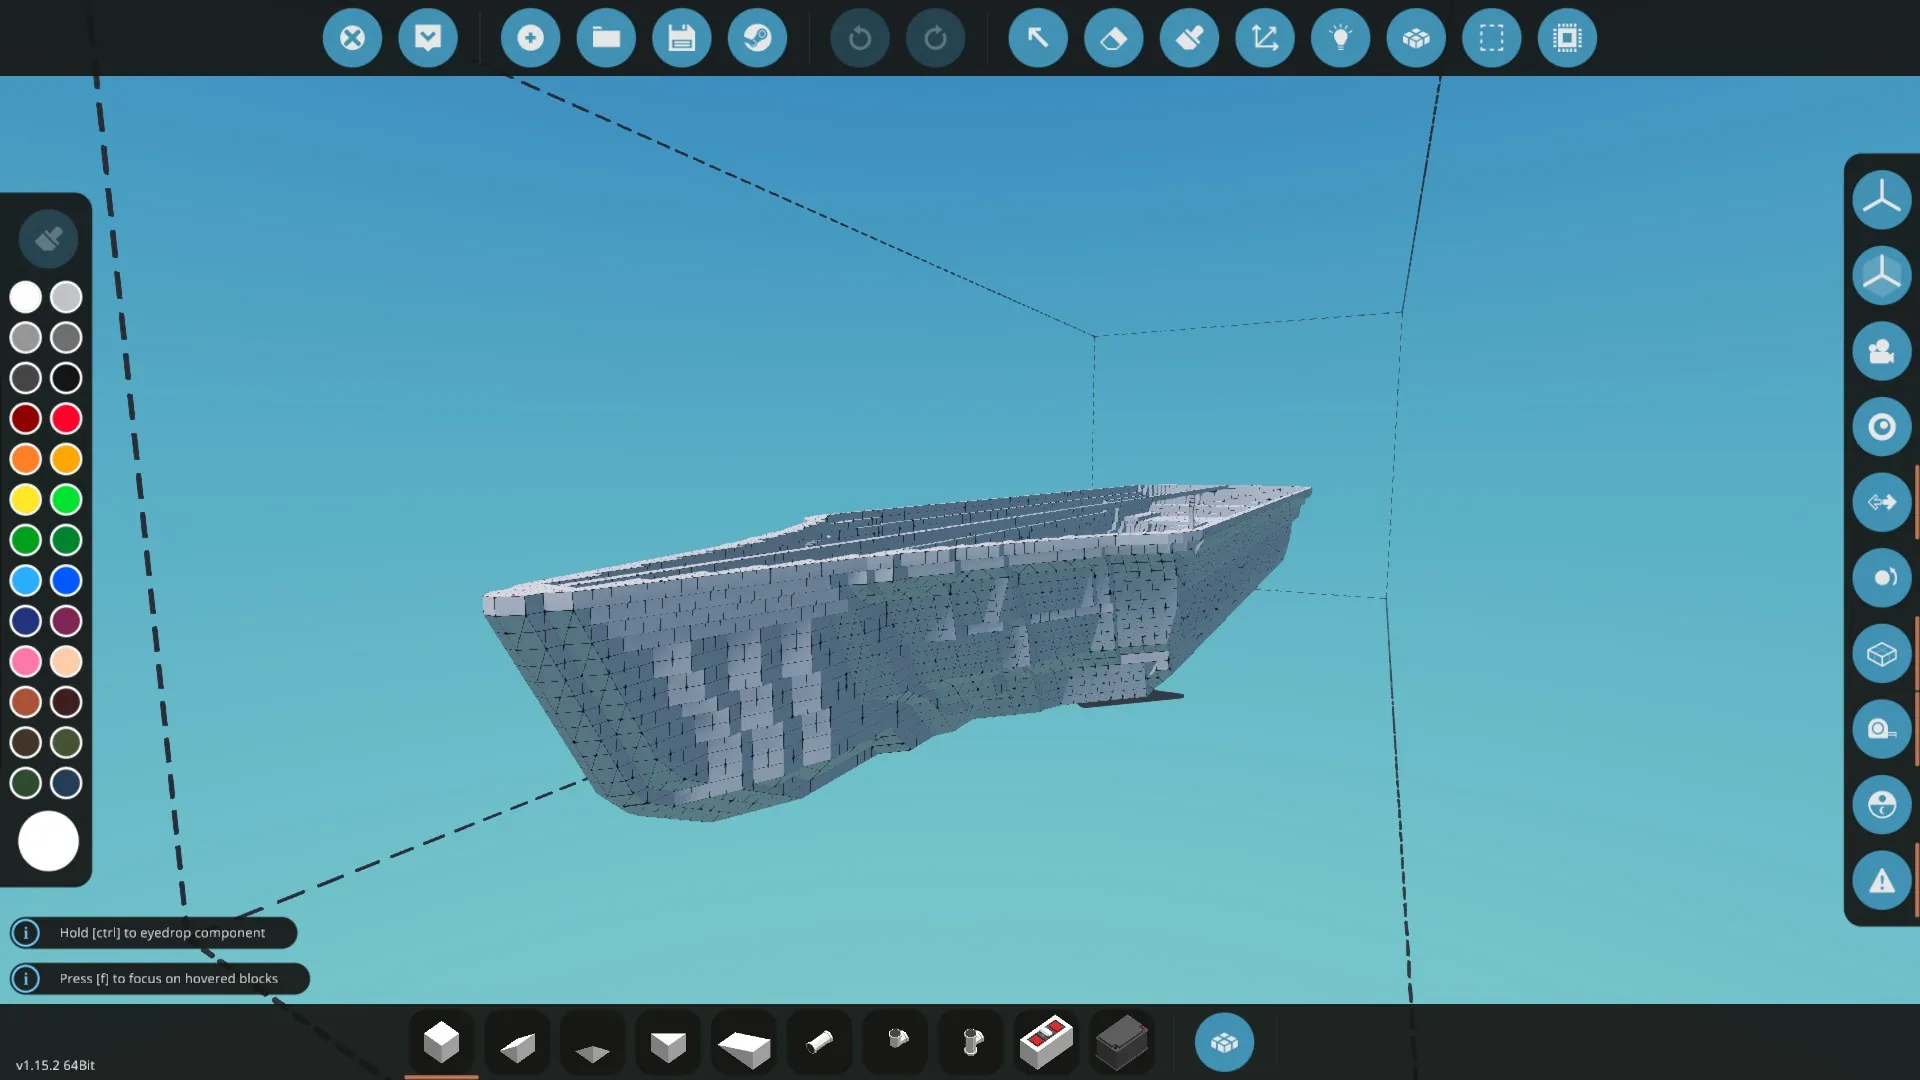This screenshot has width=1920, height=1080.
Task: Open the component inventory from bottom bar
Action: 1224,1043
